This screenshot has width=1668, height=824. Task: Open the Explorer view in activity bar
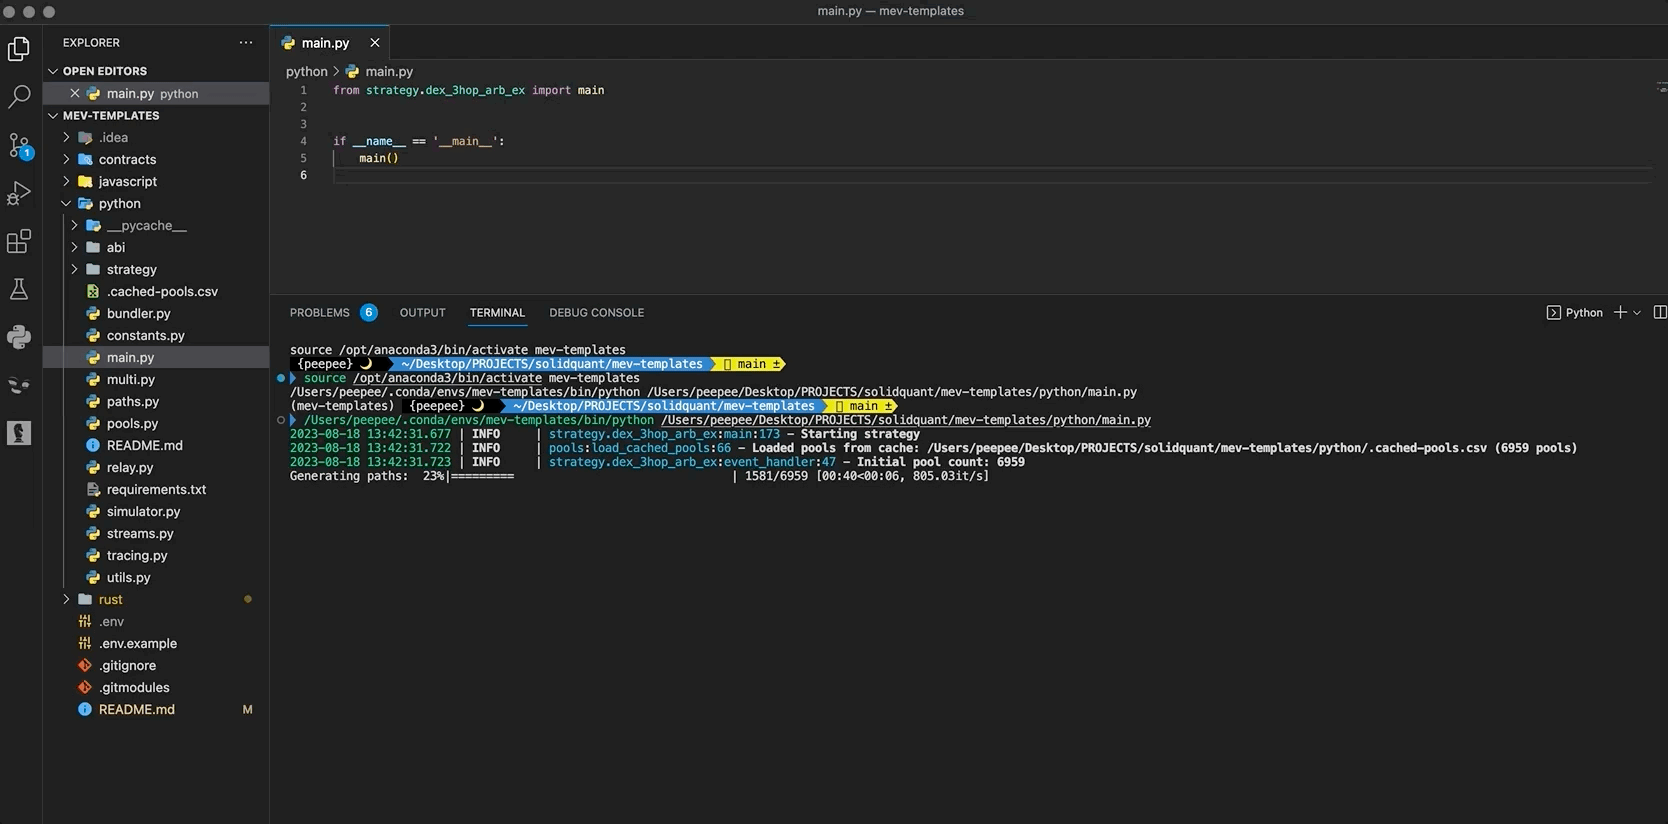click(19, 48)
